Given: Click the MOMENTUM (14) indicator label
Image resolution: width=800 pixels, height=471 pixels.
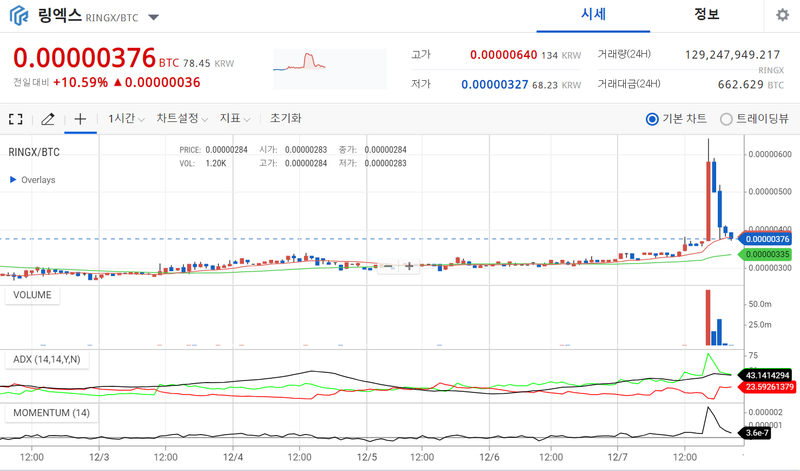Looking at the screenshot, I should click(x=51, y=413).
